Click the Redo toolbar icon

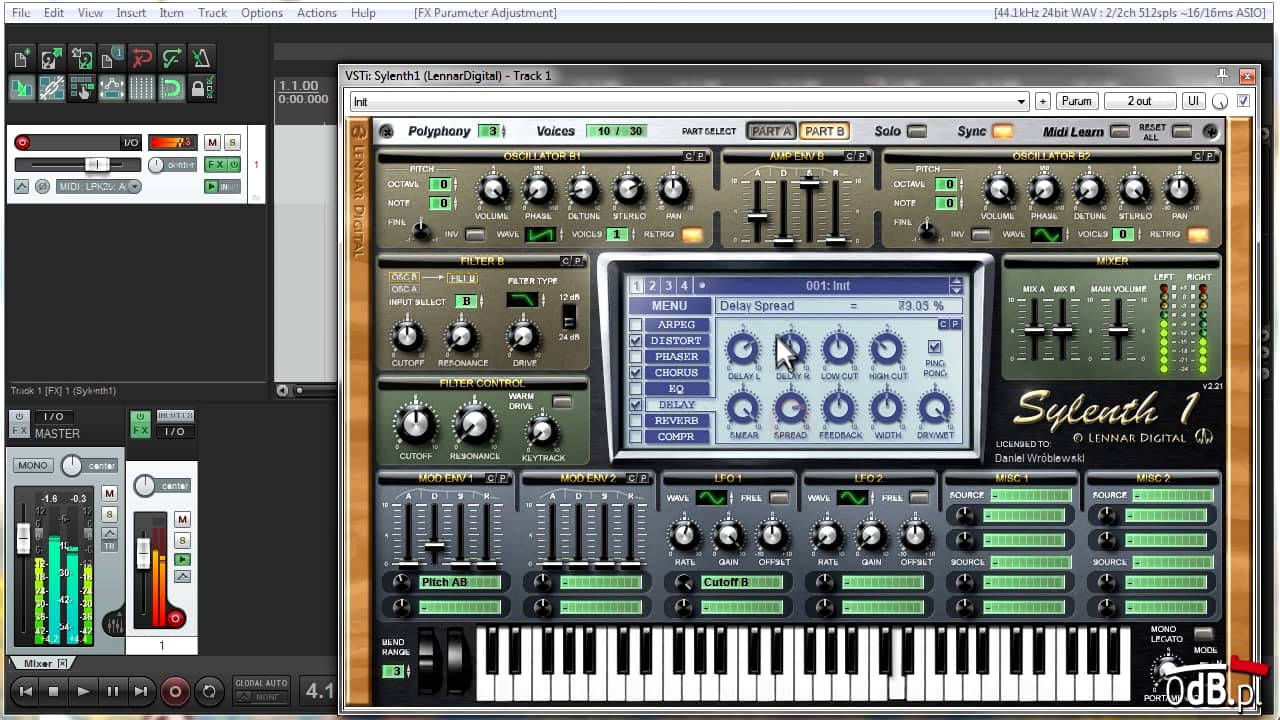pyautogui.click(x=171, y=58)
